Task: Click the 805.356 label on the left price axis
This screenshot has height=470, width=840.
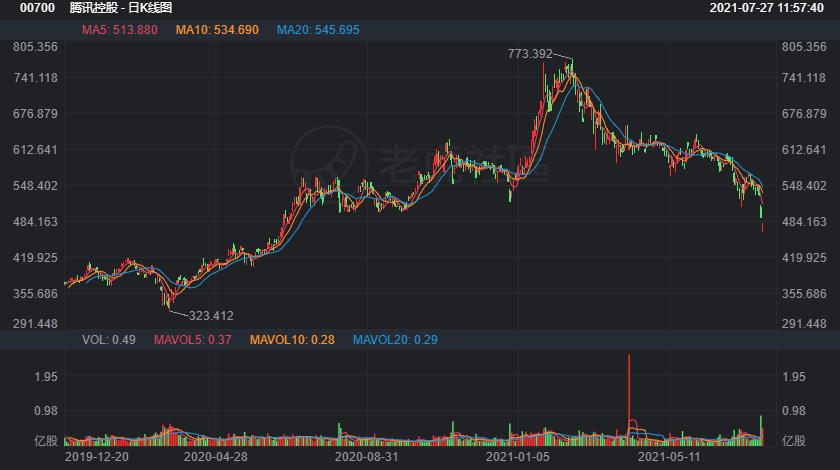Action: [x=35, y=47]
